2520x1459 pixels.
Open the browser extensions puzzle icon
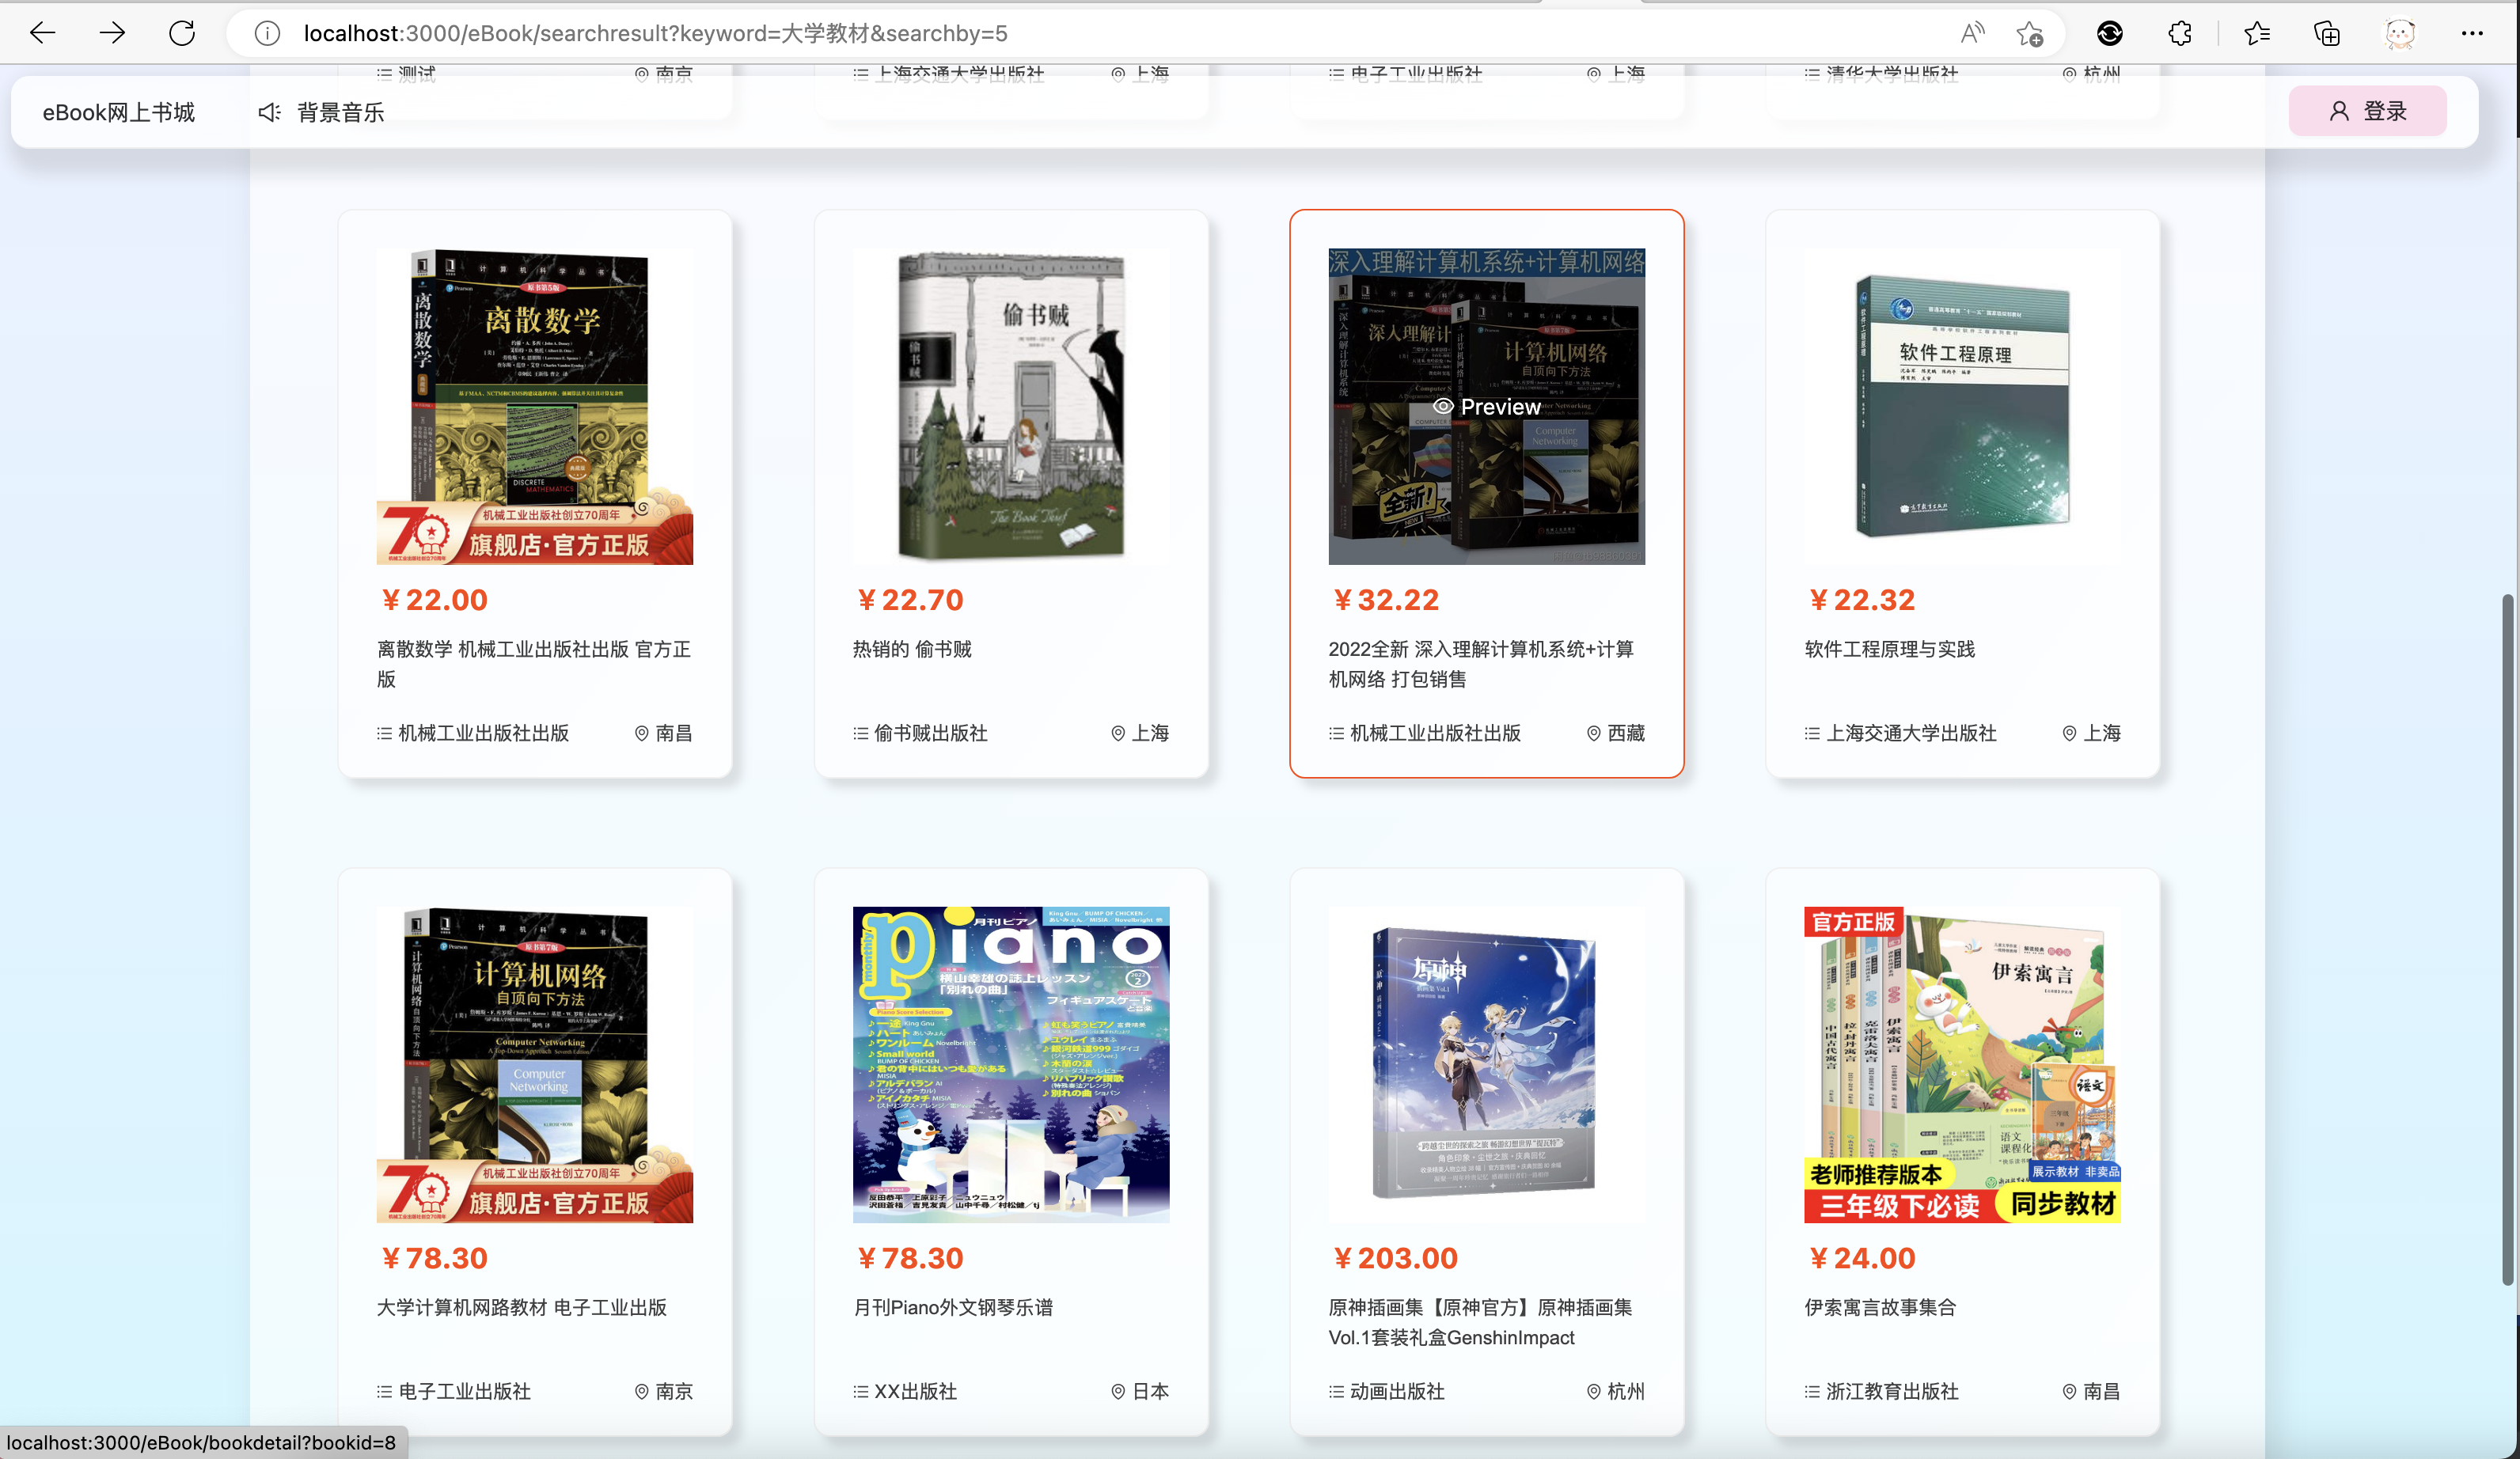[x=2180, y=33]
